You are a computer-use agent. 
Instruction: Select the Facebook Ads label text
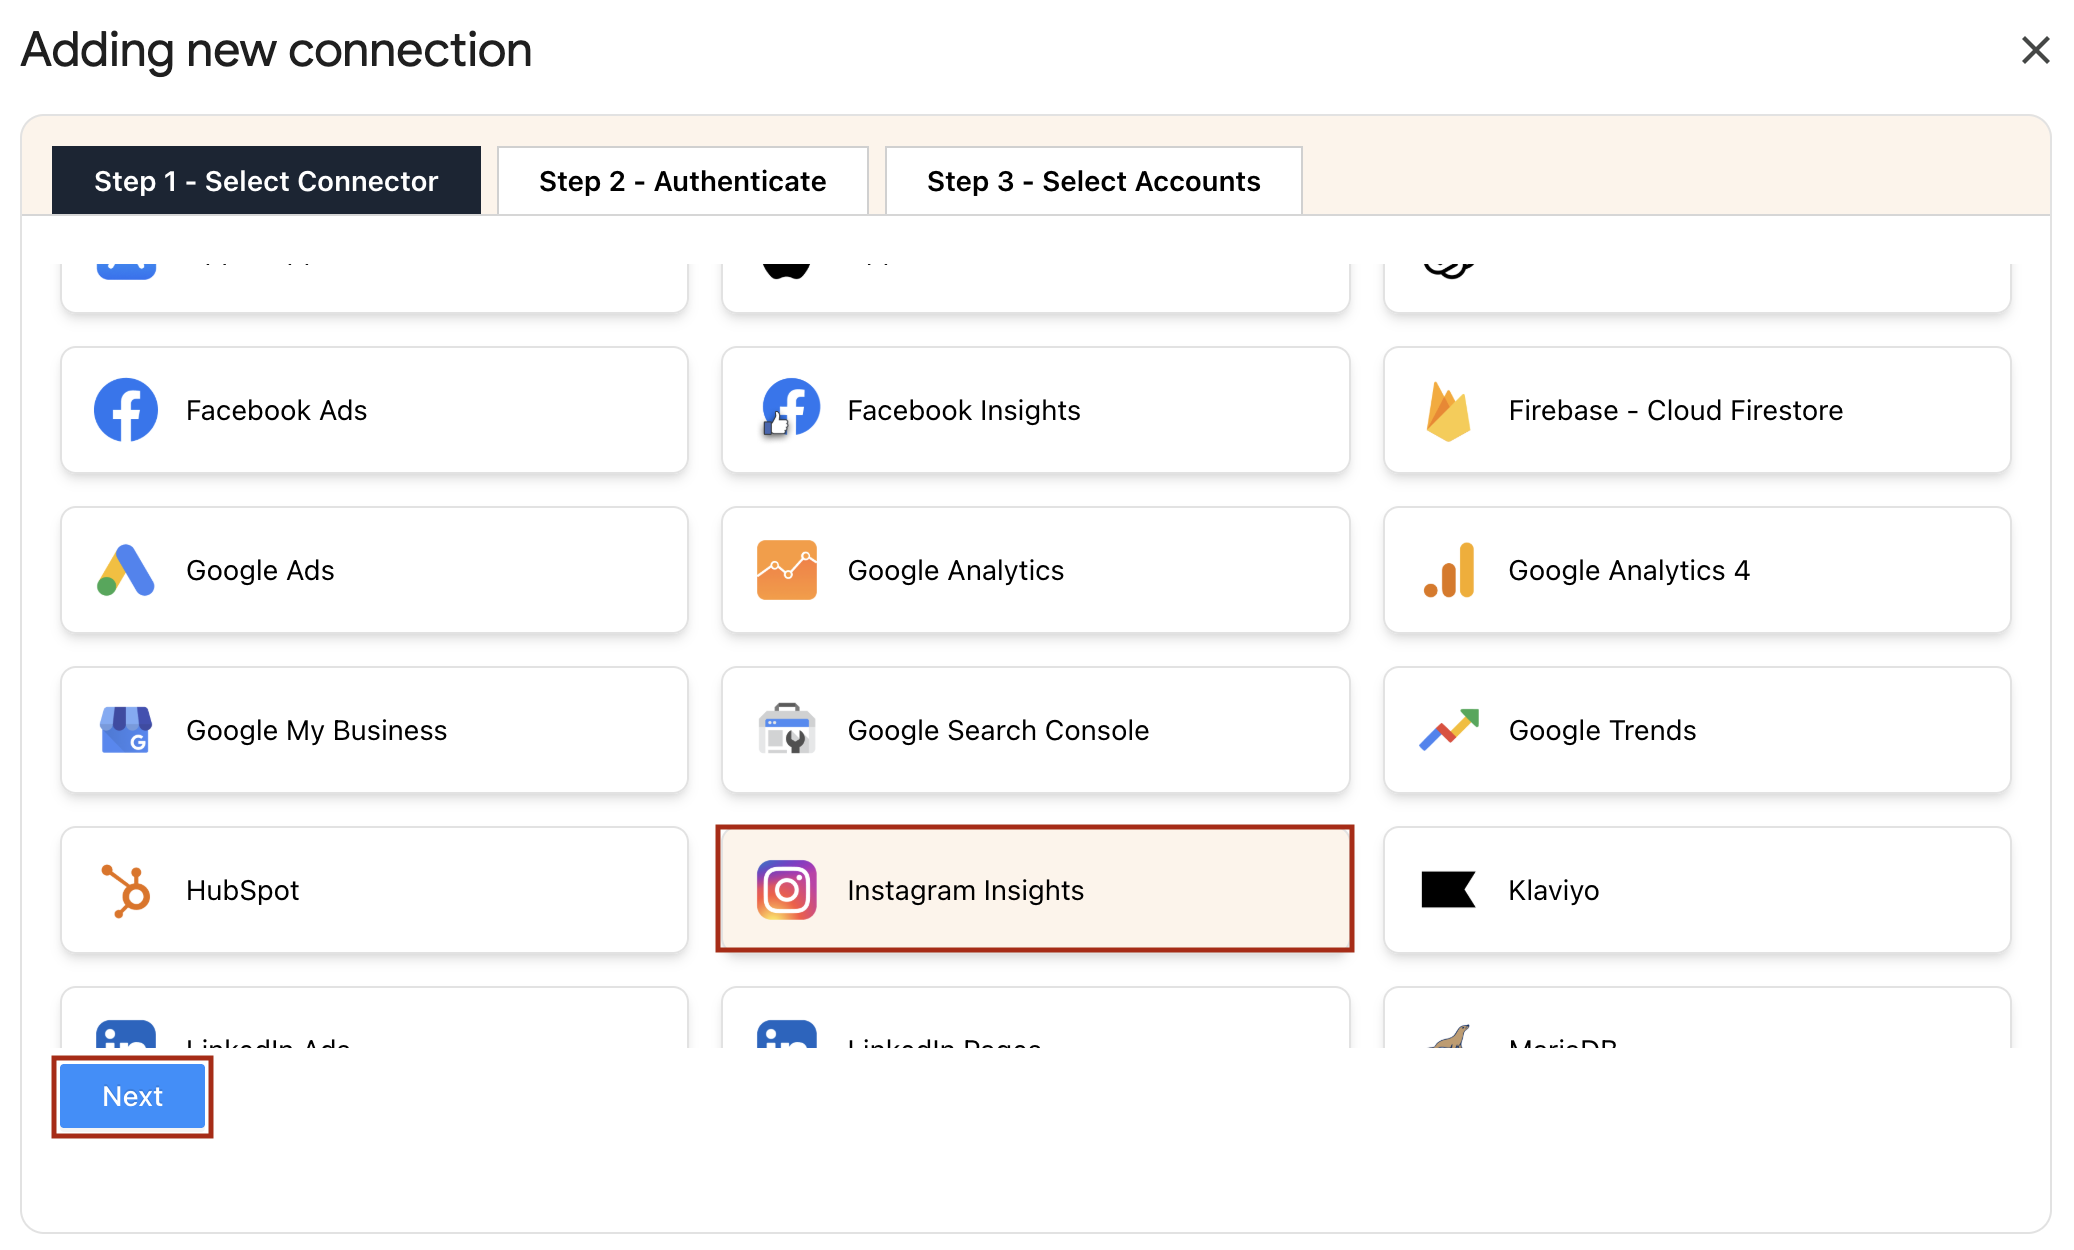[x=277, y=410]
